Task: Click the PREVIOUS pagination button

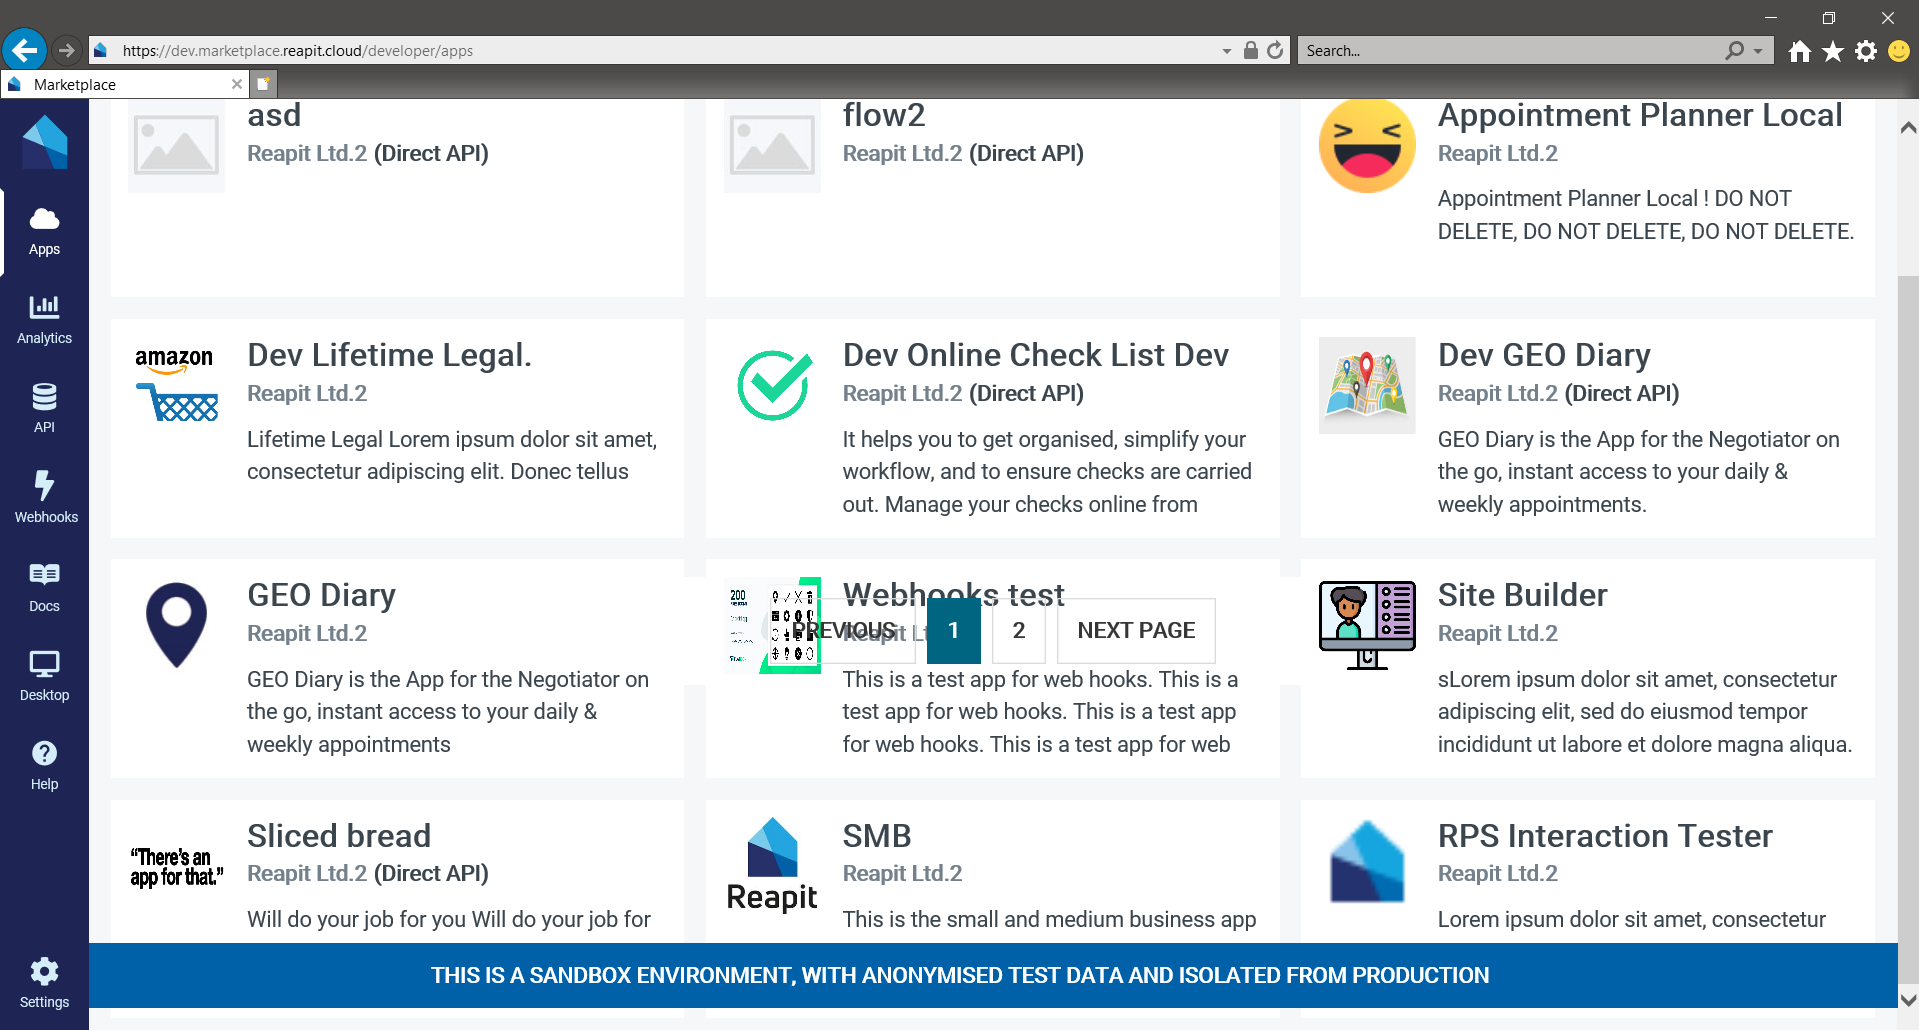Action: [845, 631]
